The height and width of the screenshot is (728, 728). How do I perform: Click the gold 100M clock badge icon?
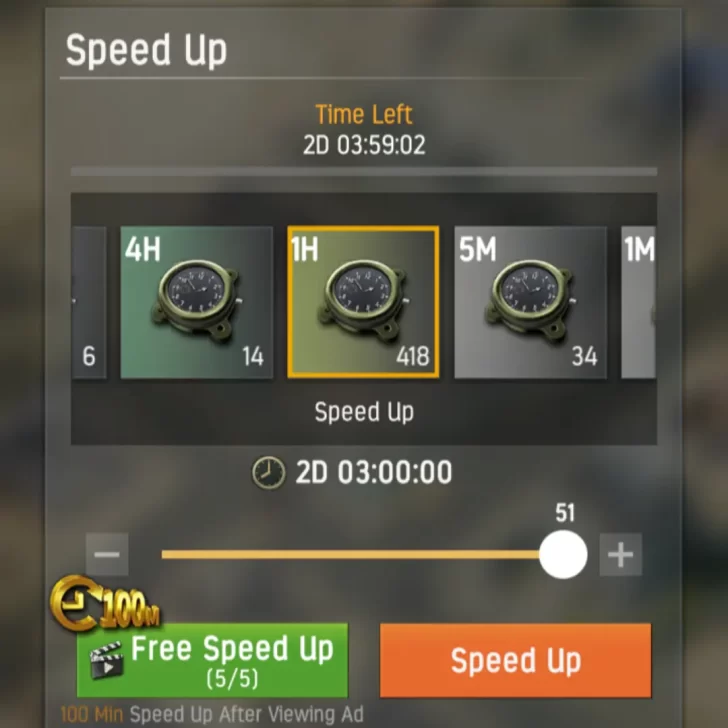click(104, 604)
